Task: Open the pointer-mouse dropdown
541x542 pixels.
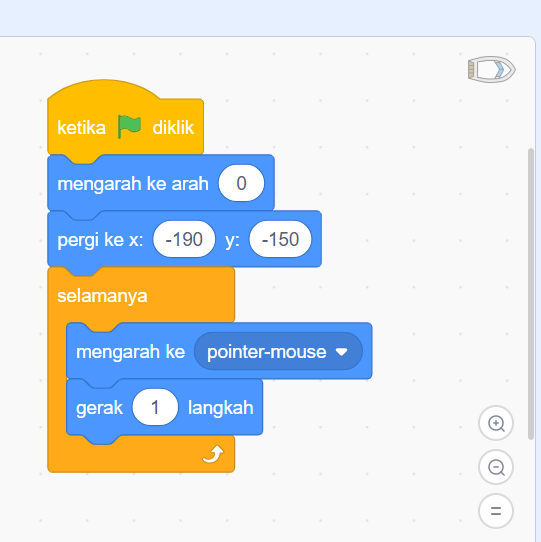Action: tap(278, 352)
